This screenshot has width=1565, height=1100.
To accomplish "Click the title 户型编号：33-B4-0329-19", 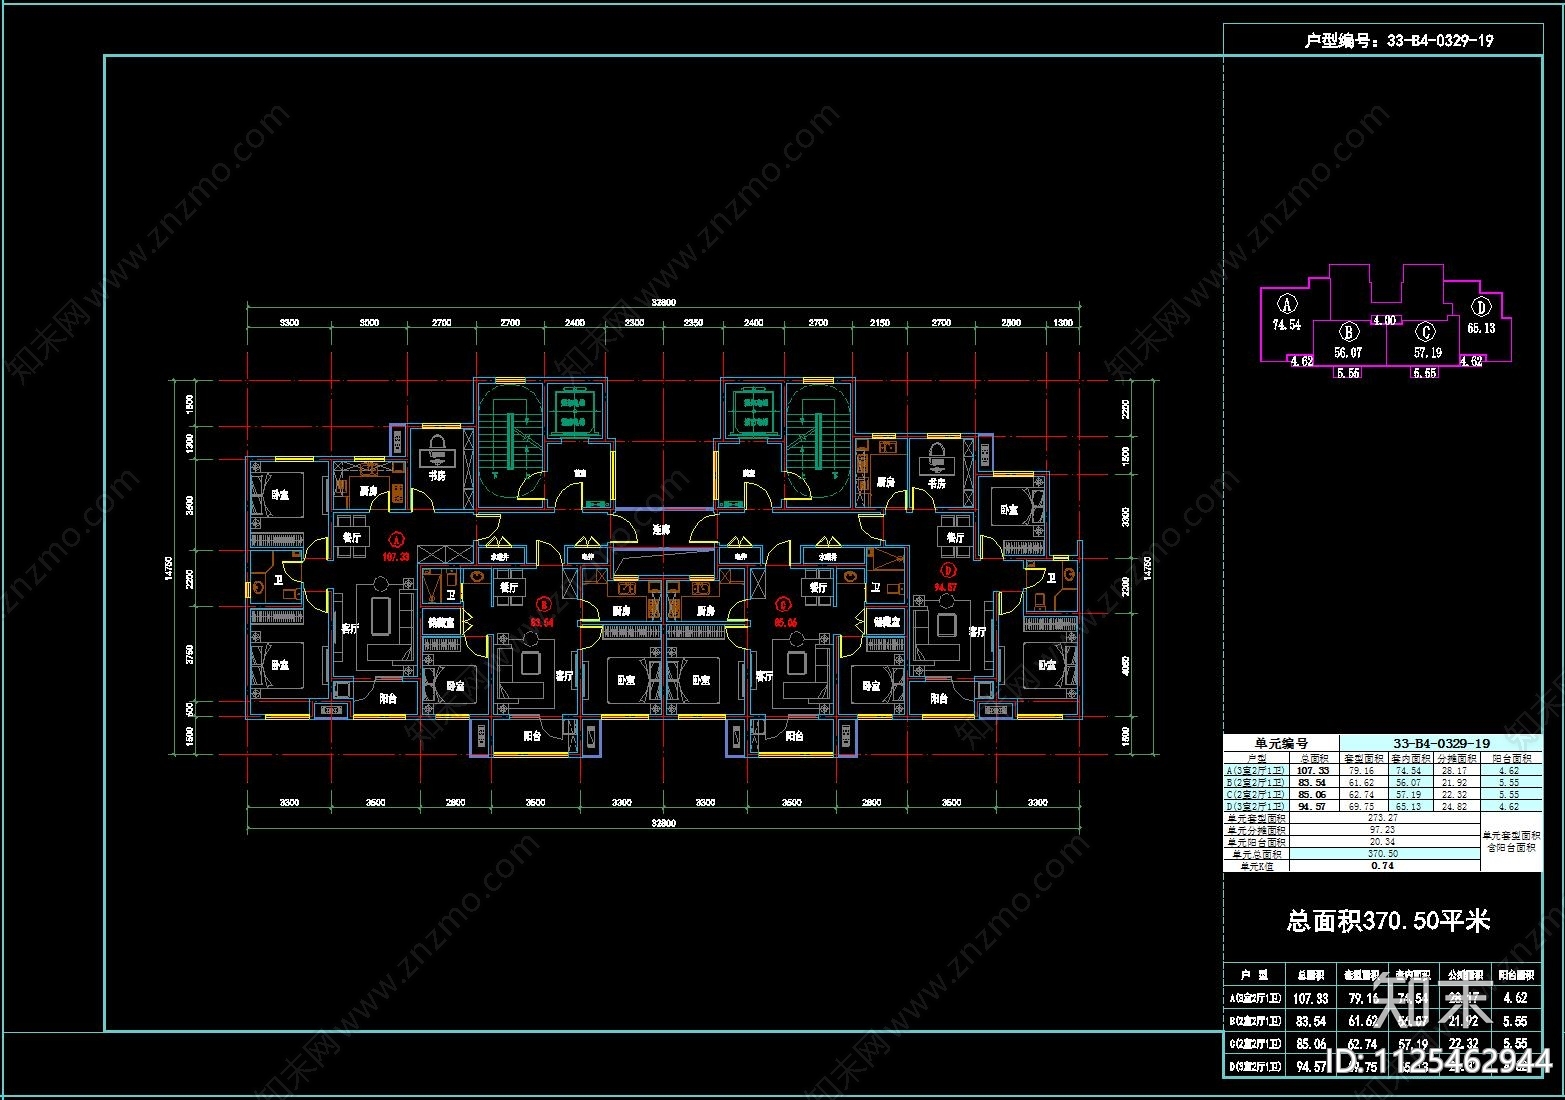I will [x=1399, y=41].
